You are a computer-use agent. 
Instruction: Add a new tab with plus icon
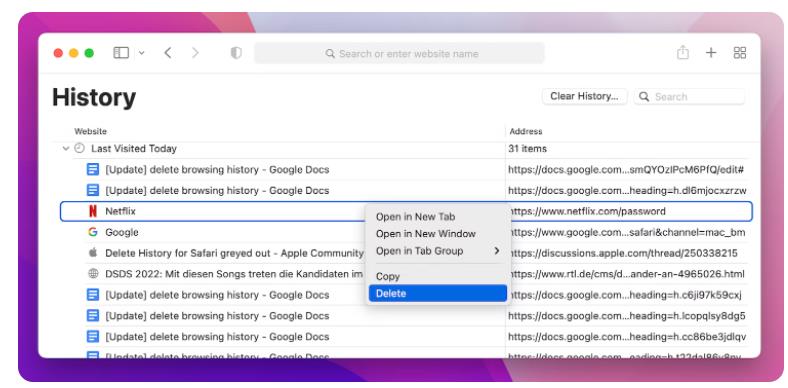tap(711, 53)
